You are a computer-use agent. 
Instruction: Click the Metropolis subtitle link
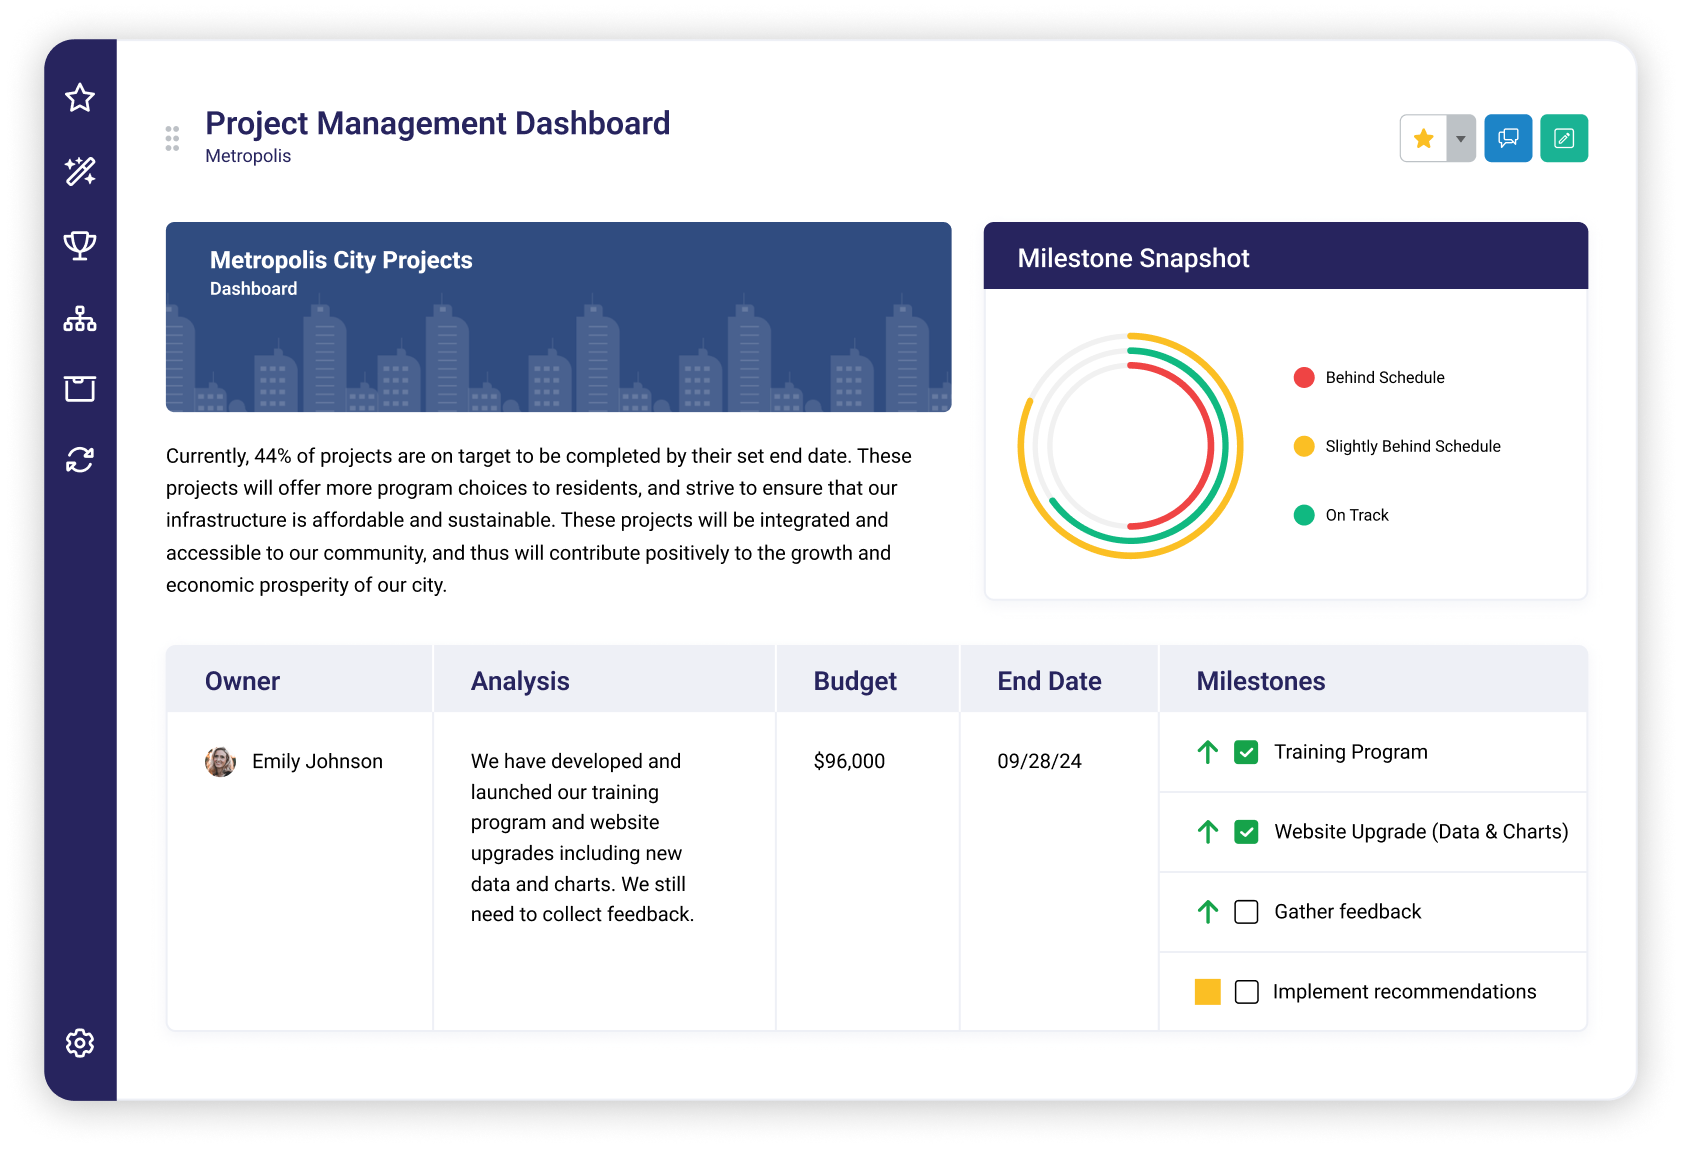click(248, 156)
